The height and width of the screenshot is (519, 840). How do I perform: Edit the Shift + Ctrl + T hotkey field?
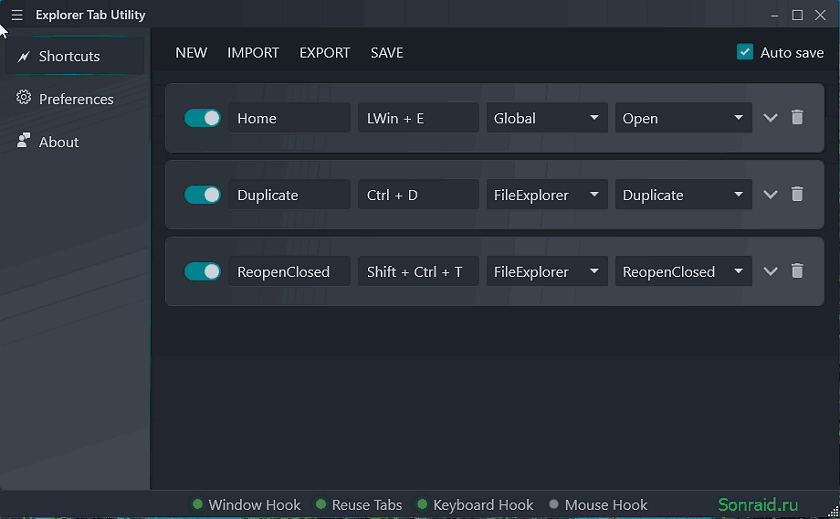click(x=418, y=271)
